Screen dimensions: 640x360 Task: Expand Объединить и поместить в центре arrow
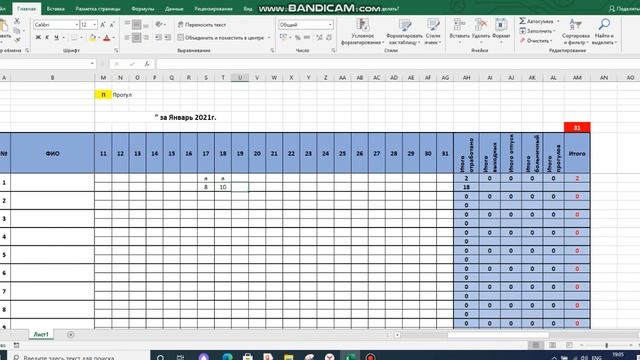click(269, 38)
